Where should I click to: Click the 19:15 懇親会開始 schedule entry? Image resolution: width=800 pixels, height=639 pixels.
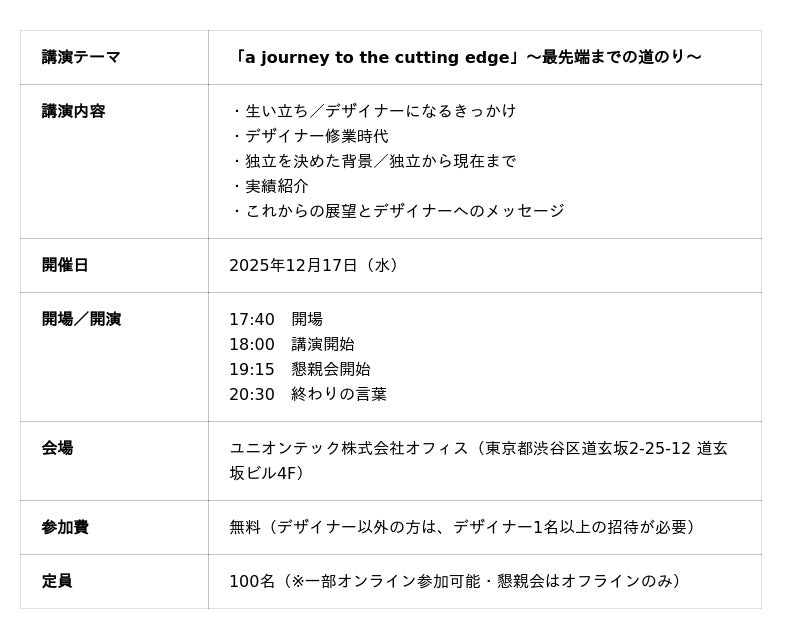(x=300, y=369)
